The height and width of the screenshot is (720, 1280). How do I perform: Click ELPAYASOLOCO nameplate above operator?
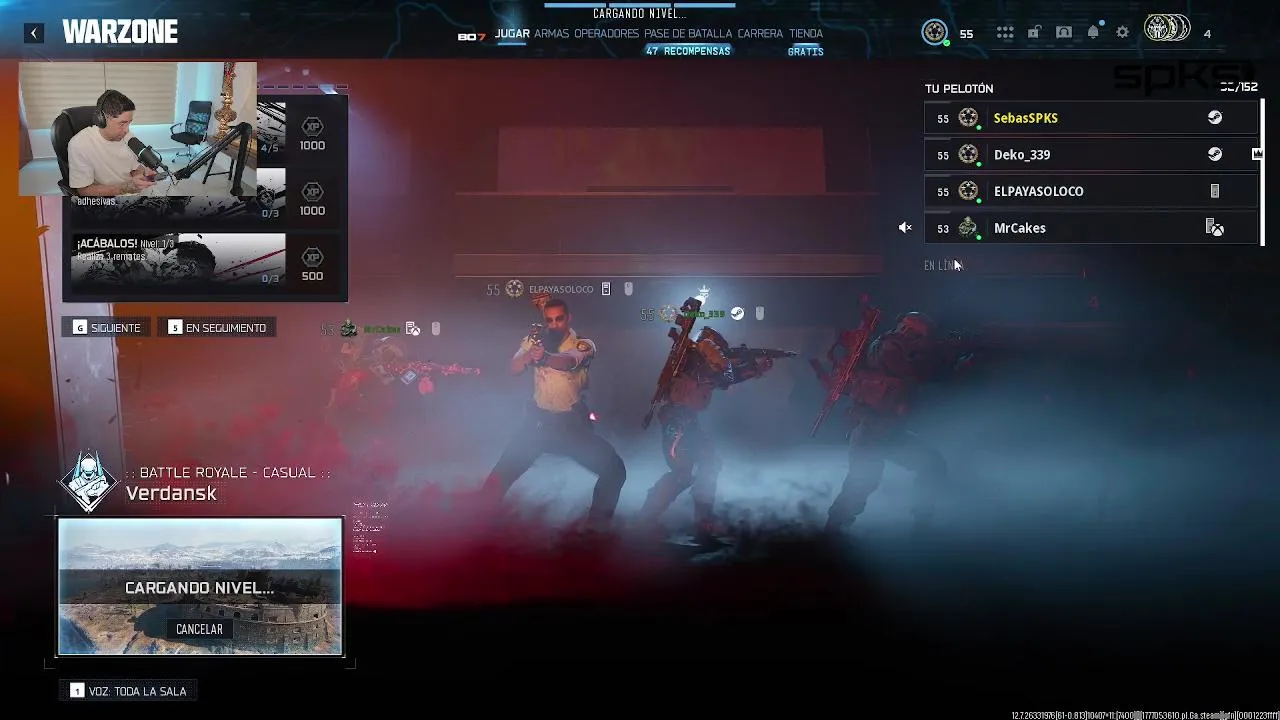pyautogui.click(x=560, y=289)
